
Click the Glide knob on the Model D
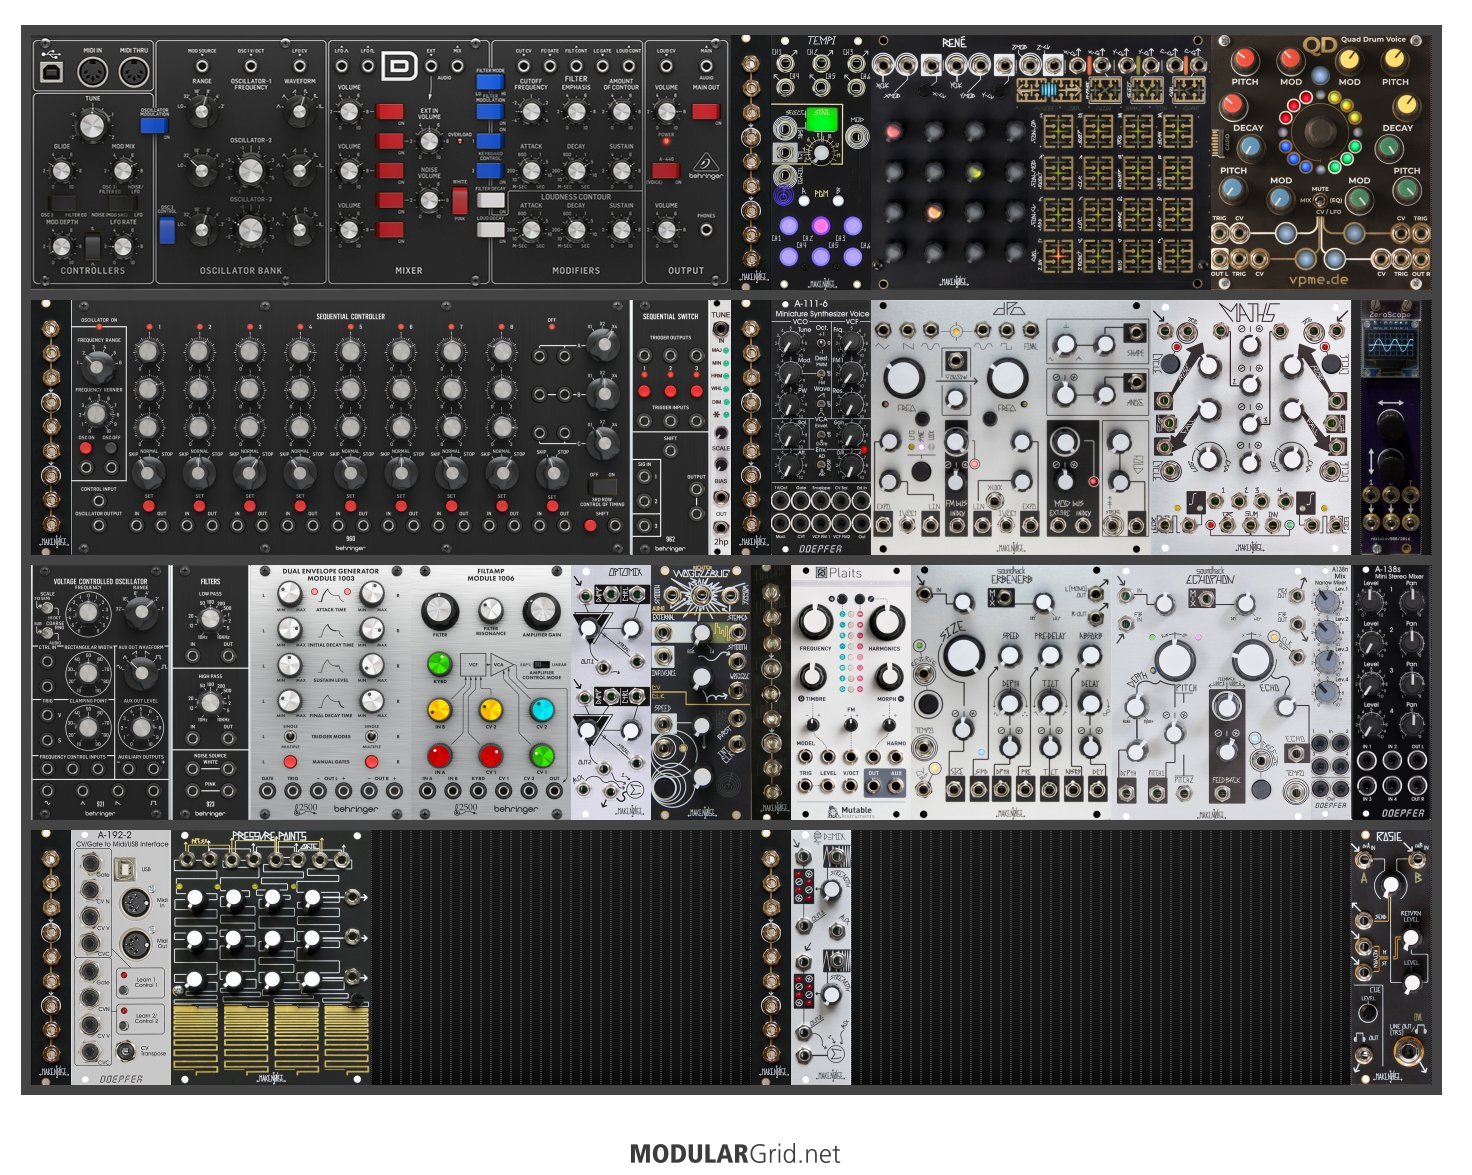(x=62, y=172)
